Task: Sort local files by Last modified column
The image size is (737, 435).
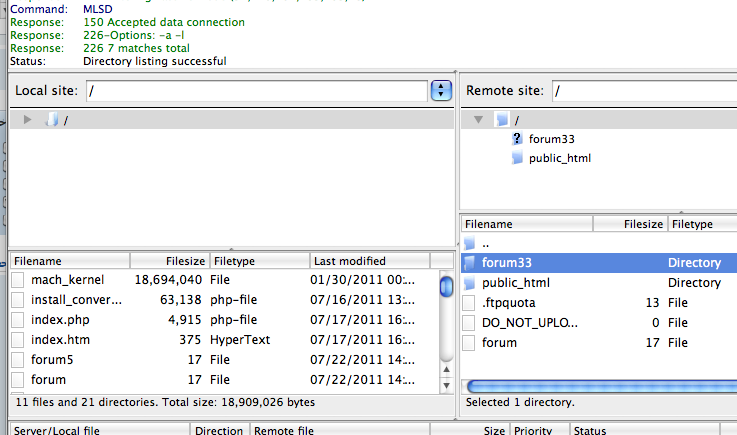Action: click(x=370, y=261)
